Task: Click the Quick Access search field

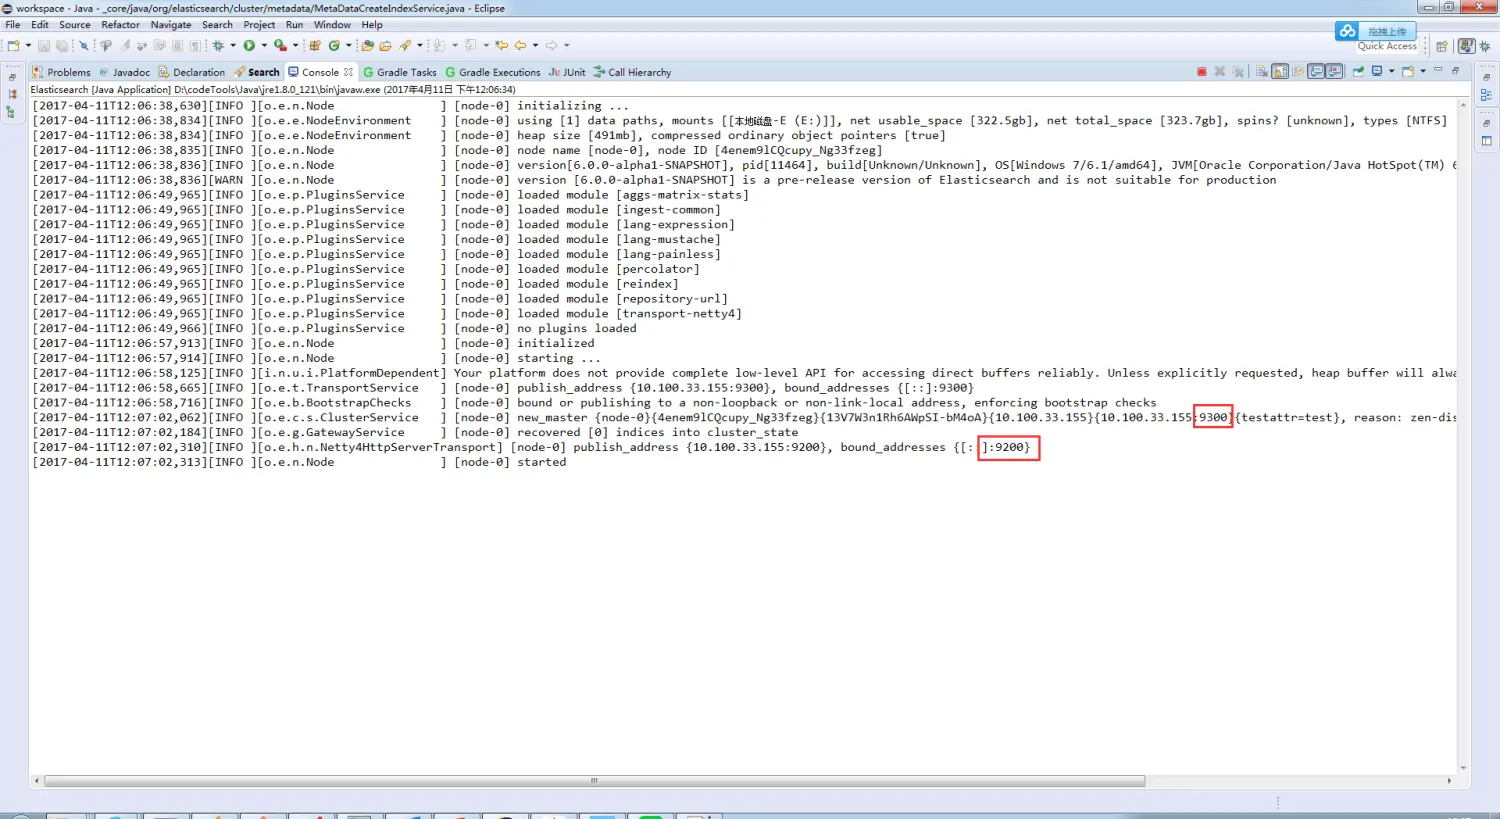Action: pos(1387,46)
